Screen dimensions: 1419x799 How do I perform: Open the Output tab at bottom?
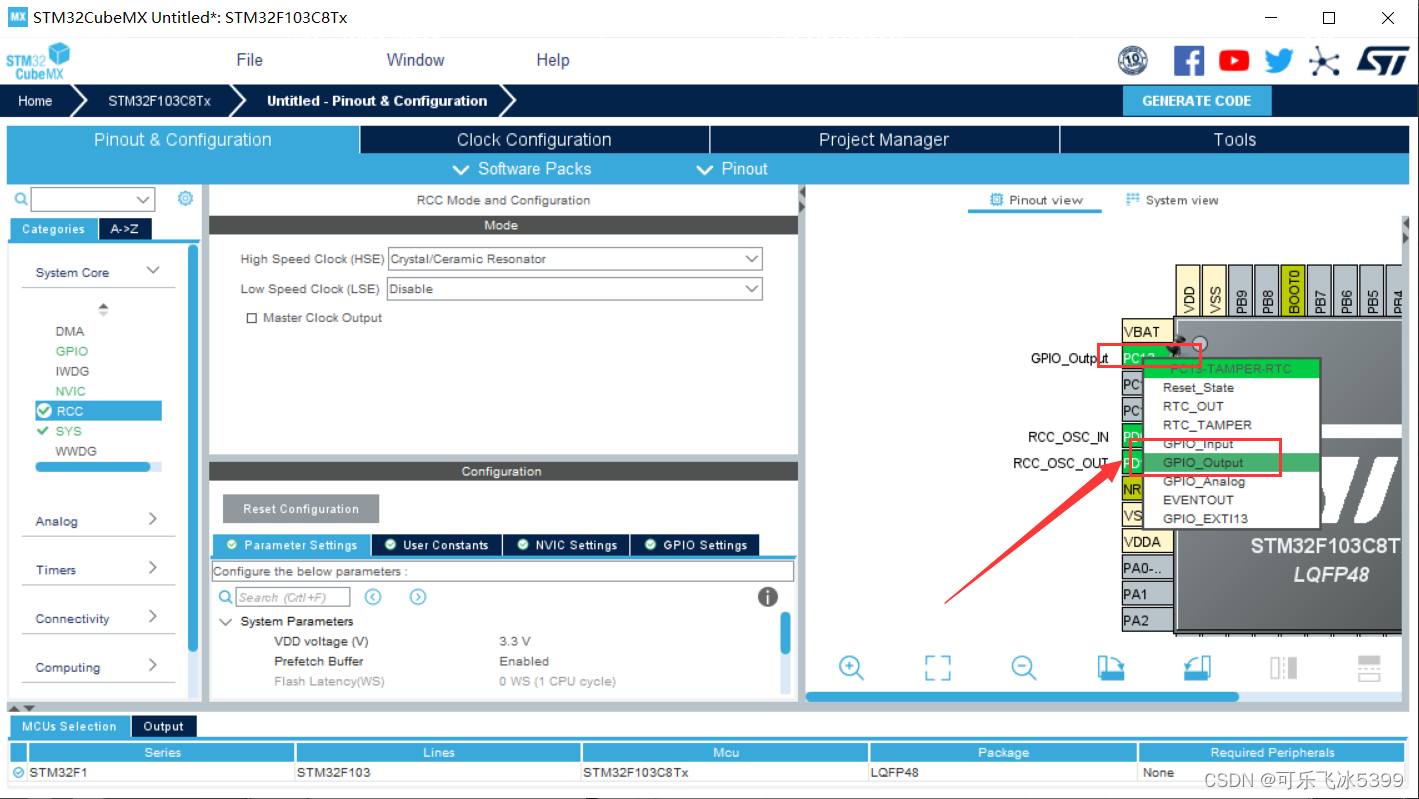(x=163, y=727)
